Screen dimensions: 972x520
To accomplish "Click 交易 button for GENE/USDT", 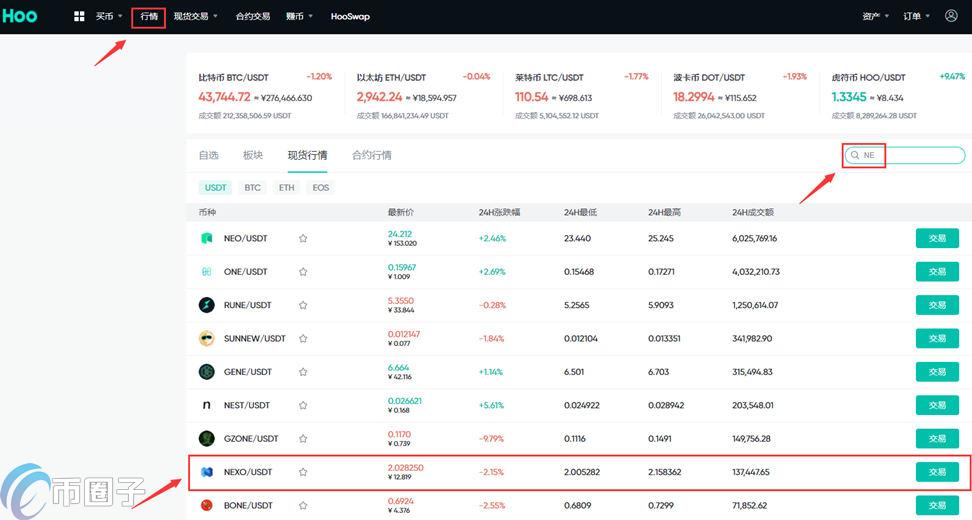I will (937, 372).
